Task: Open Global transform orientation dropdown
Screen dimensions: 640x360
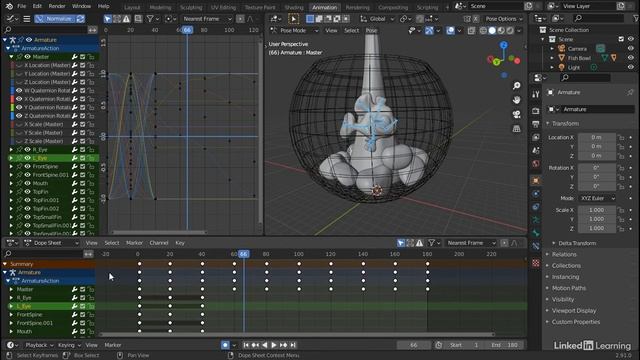Action: tap(378, 19)
